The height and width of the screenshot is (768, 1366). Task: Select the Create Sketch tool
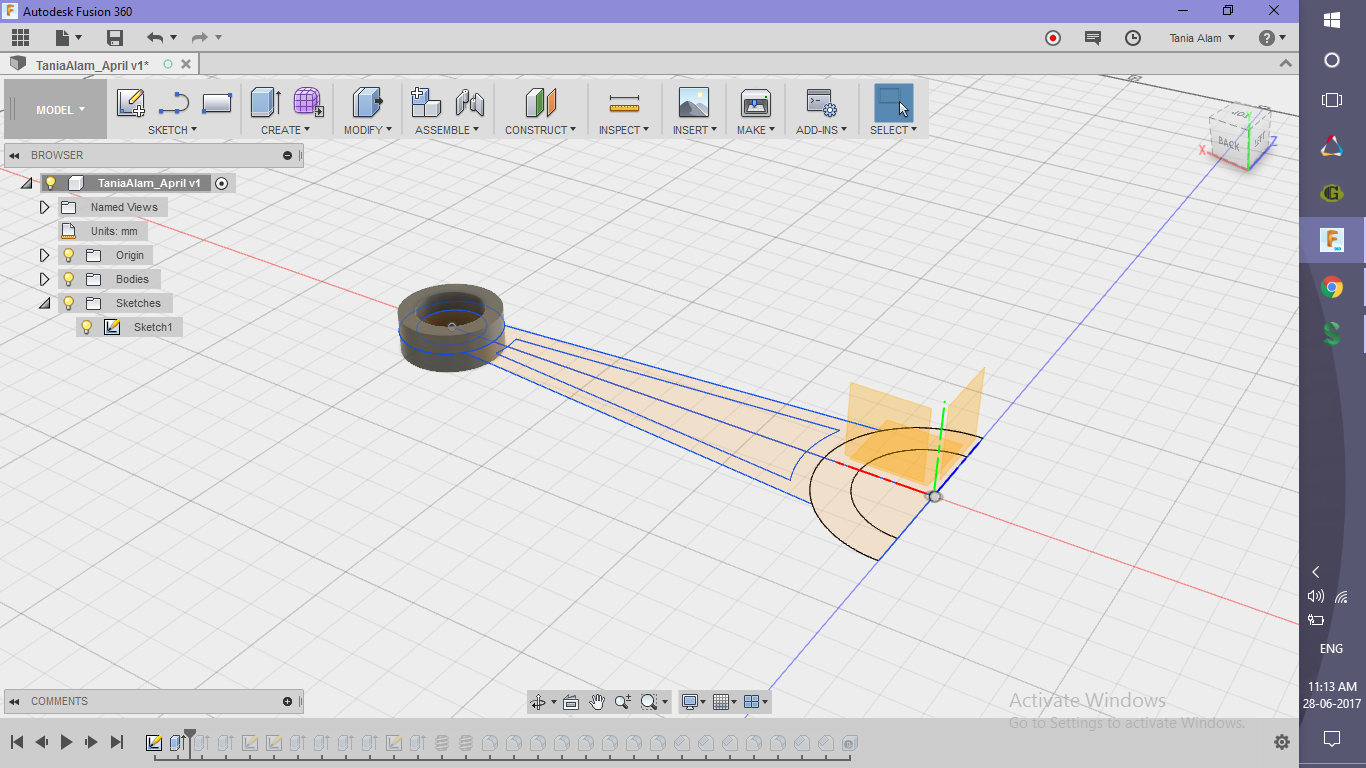[x=131, y=103]
